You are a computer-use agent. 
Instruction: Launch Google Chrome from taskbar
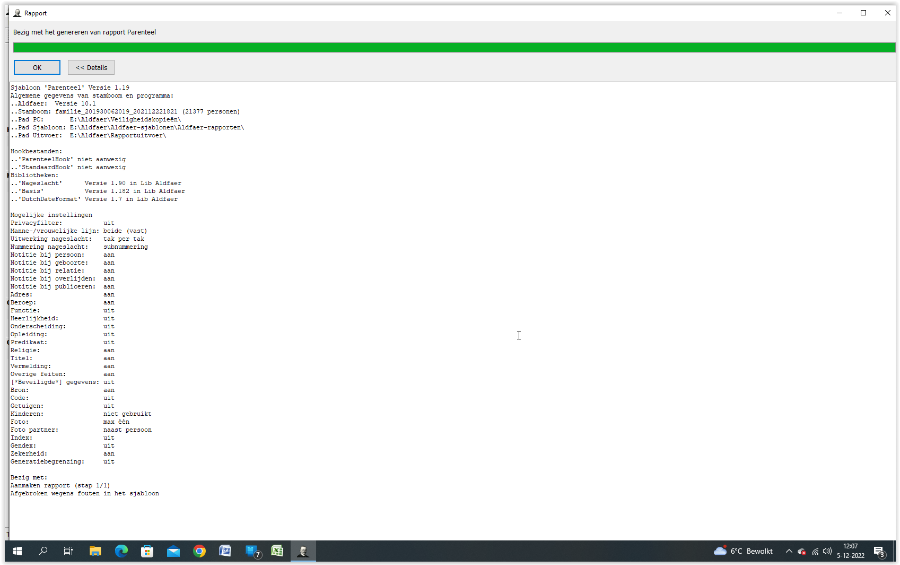tap(199, 551)
